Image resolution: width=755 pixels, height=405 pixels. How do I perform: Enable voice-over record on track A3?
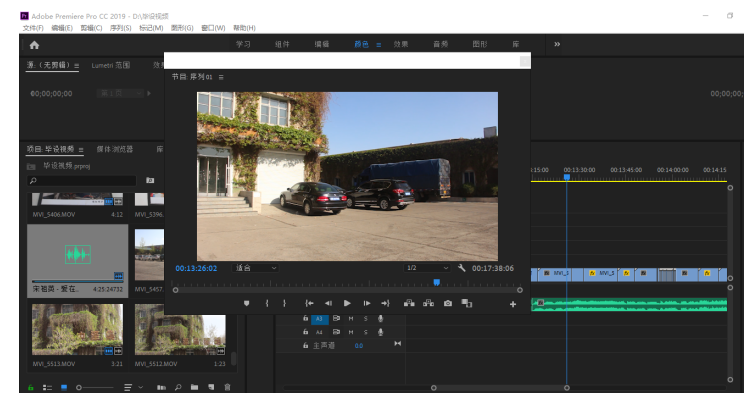(x=380, y=318)
